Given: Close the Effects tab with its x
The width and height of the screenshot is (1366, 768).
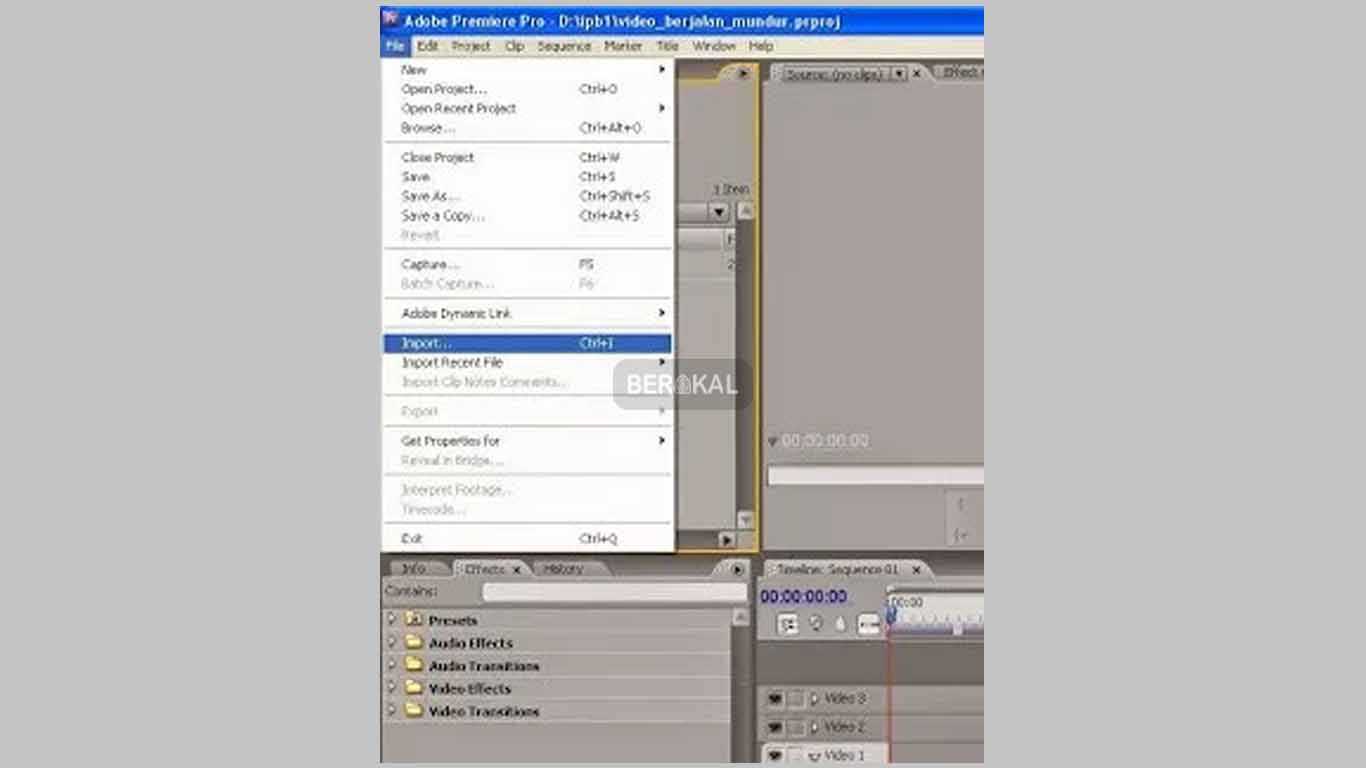Looking at the screenshot, I should point(517,569).
